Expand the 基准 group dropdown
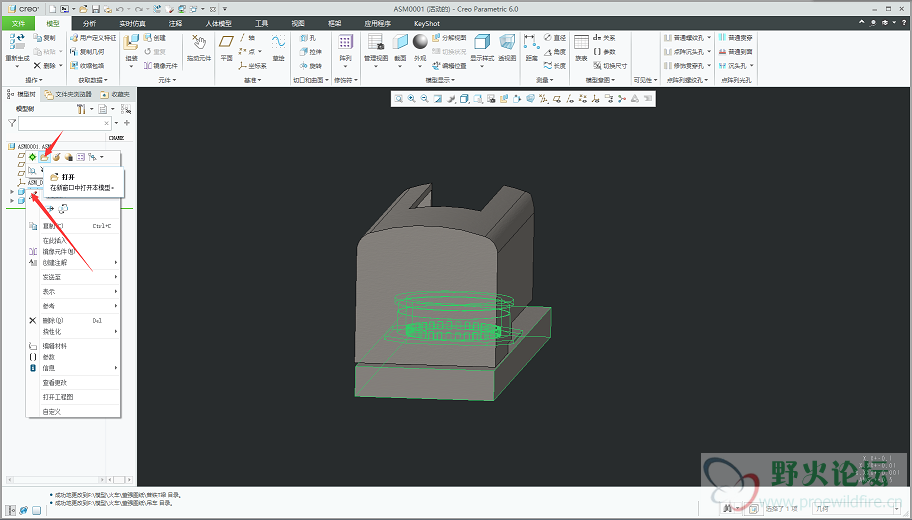Screen dimensions: 912x520 coord(253,80)
